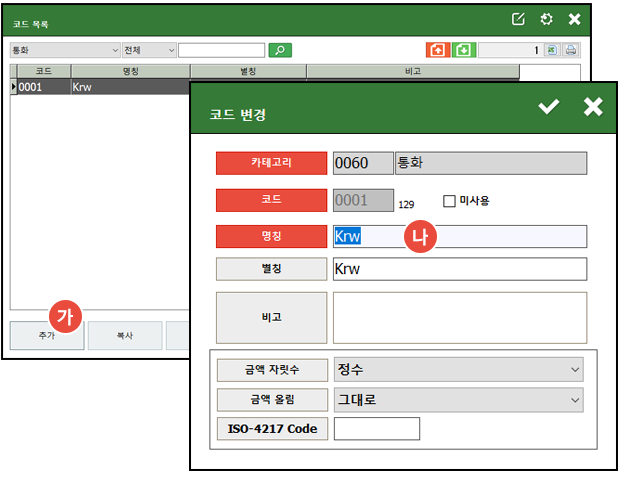Click the 명칭 input field containing Krw
Screen dimensions: 625x477
(460, 236)
